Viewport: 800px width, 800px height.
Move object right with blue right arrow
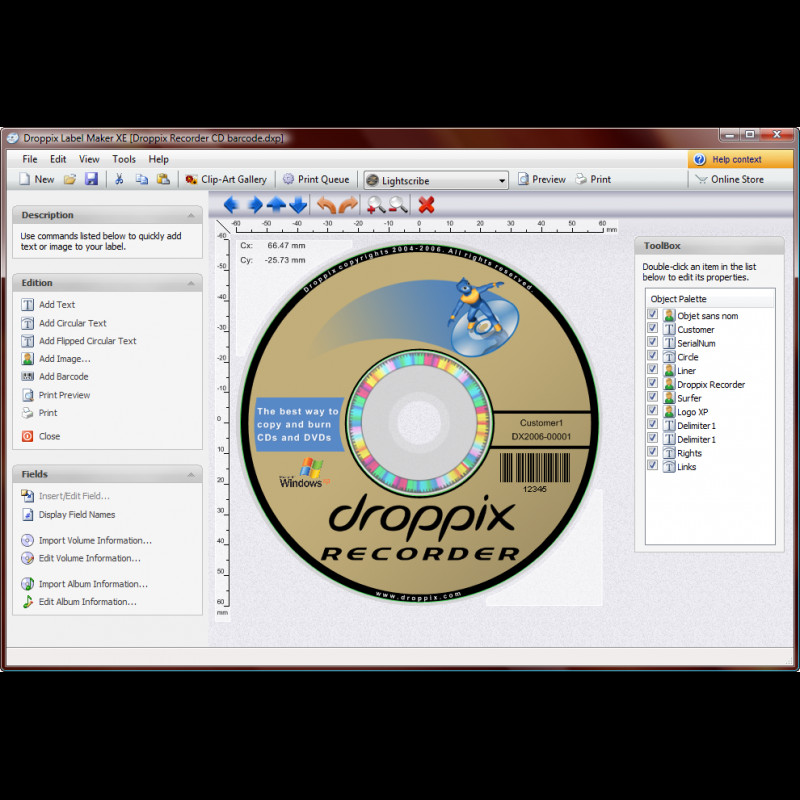coord(255,205)
